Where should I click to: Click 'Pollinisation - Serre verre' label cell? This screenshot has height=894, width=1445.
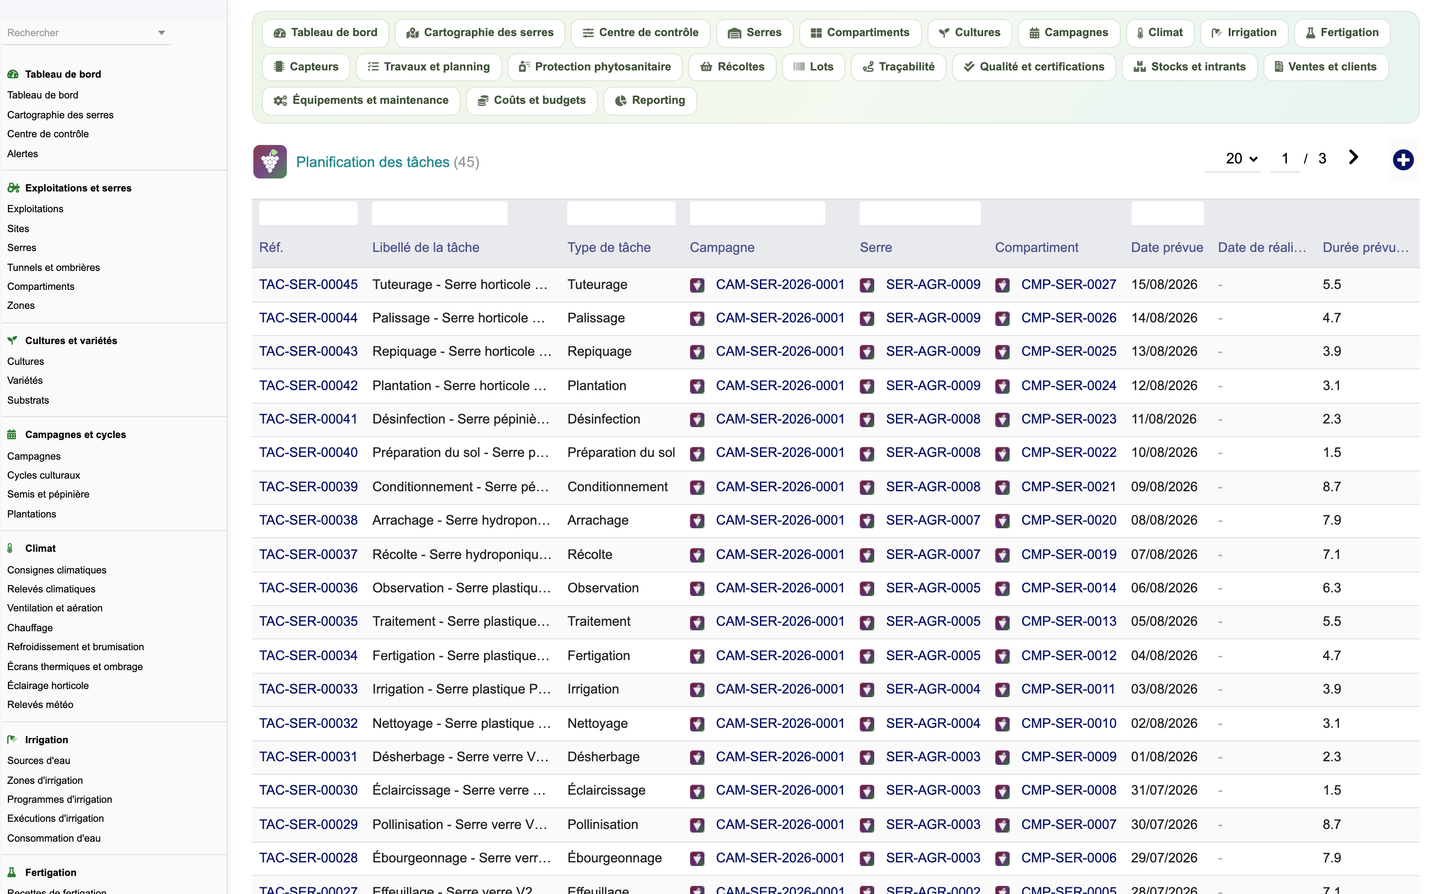click(460, 824)
